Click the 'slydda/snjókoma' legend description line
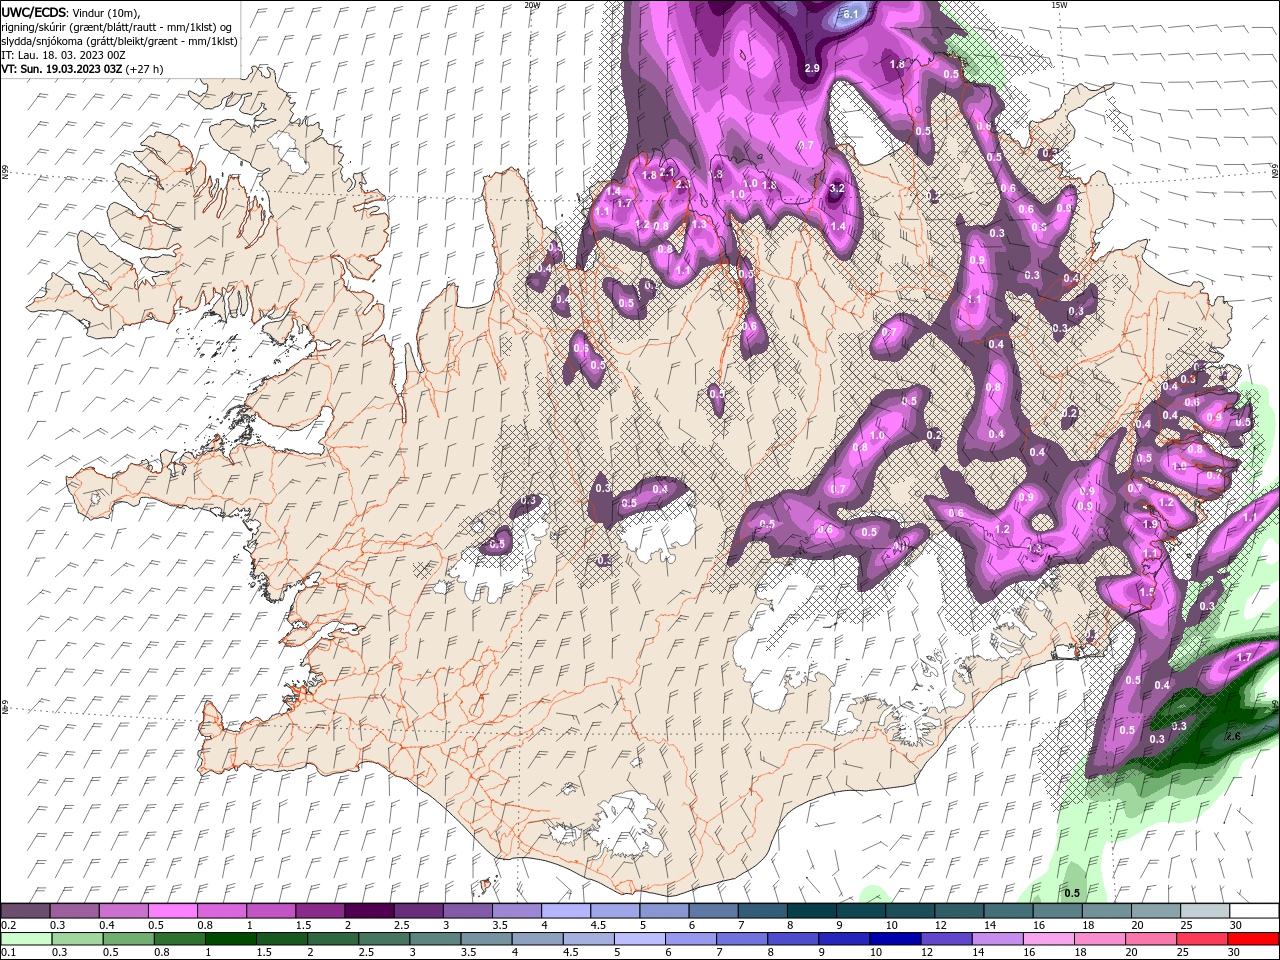The width and height of the screenshot is (1280, 960). [119, 41]
